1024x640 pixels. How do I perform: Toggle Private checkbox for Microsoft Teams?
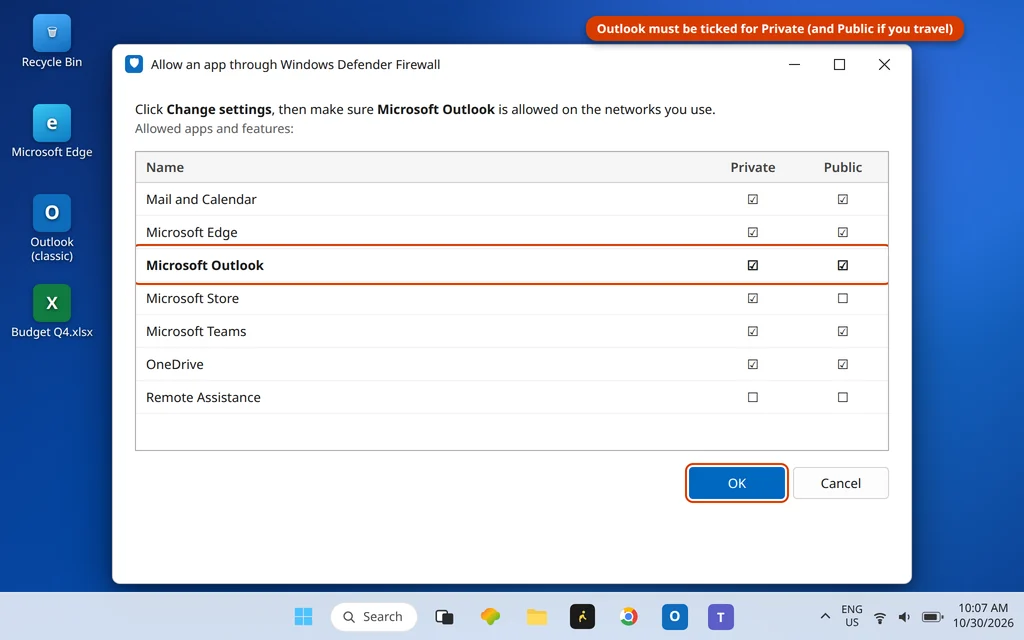click(753, 331)
